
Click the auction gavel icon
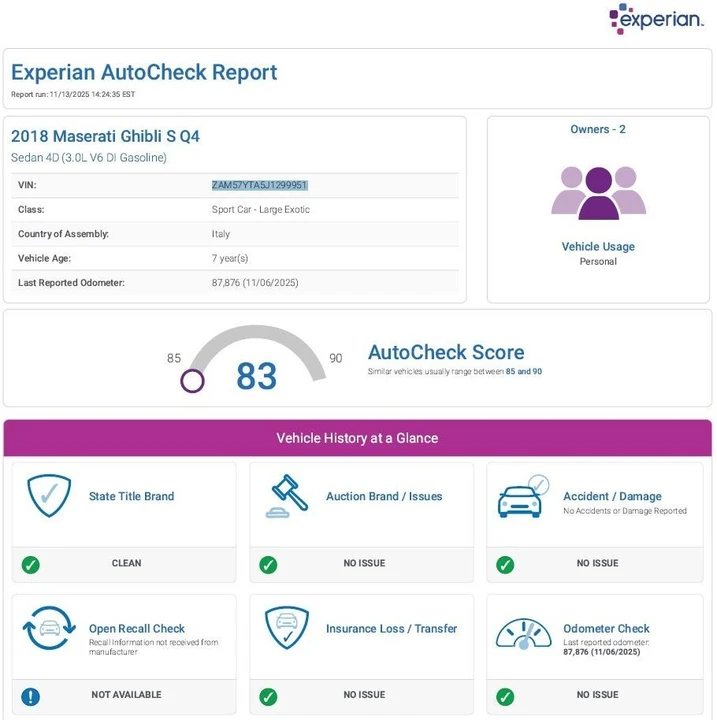(x=287, y=496)
